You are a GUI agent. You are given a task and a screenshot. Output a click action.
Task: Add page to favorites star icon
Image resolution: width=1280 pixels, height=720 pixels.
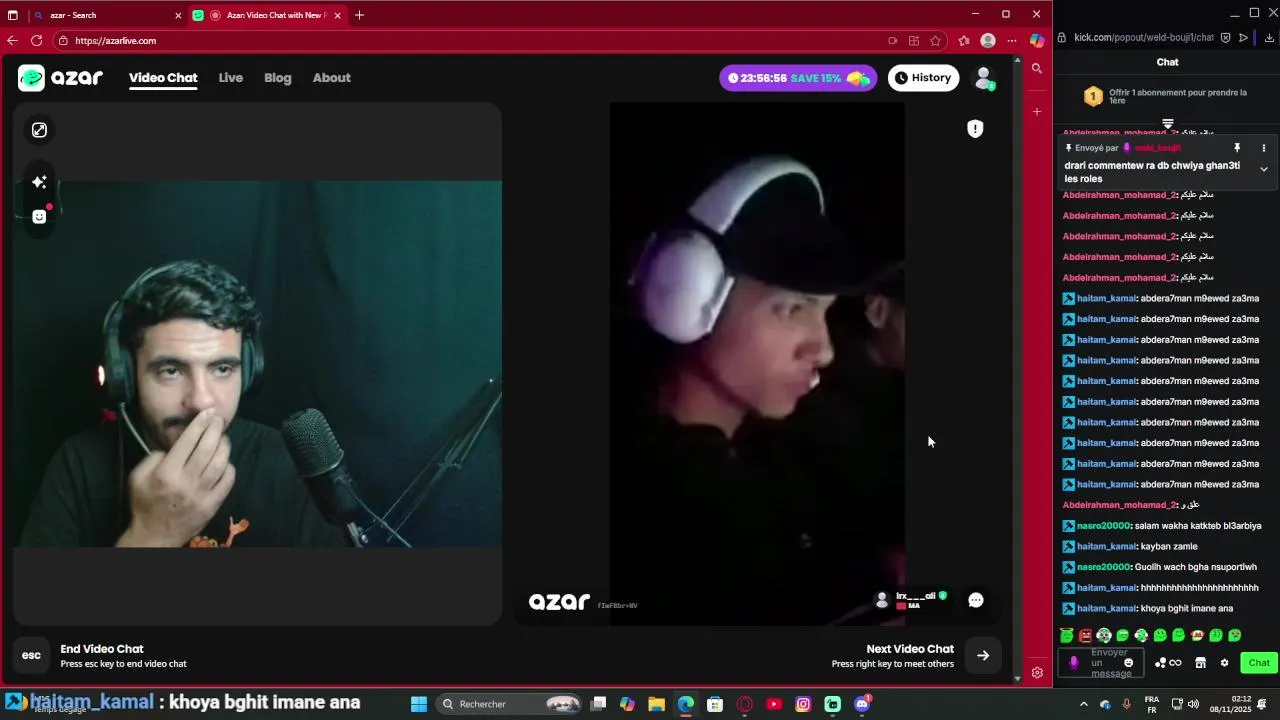[935, 41]
